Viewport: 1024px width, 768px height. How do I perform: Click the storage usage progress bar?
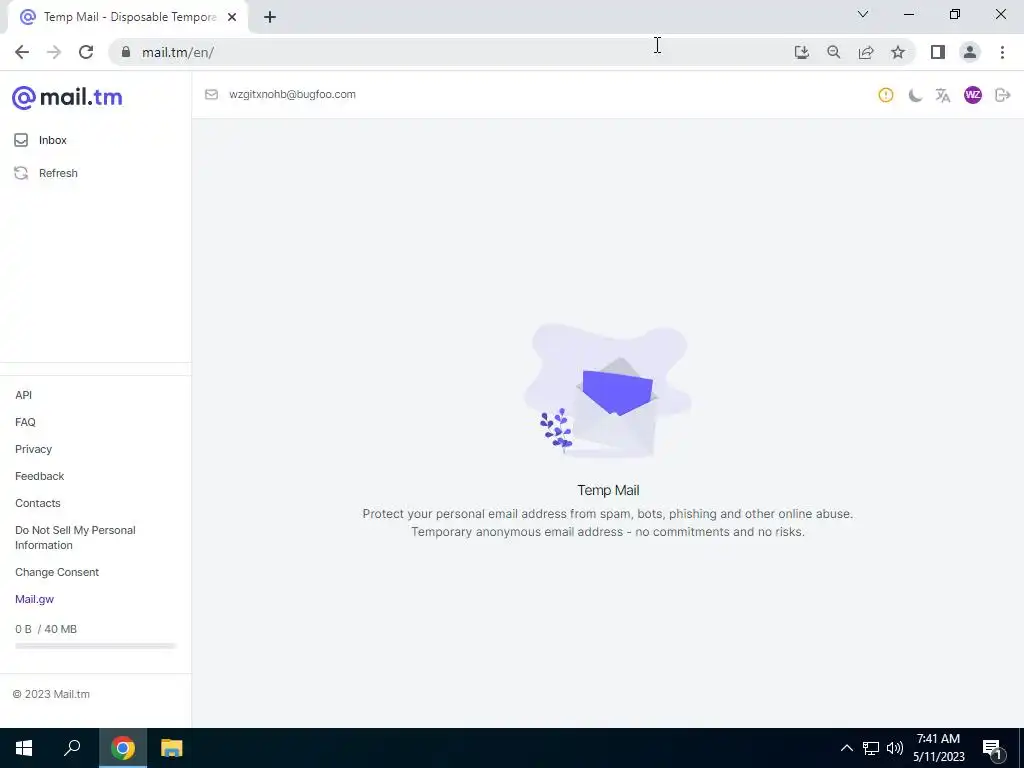coord(95,646)
